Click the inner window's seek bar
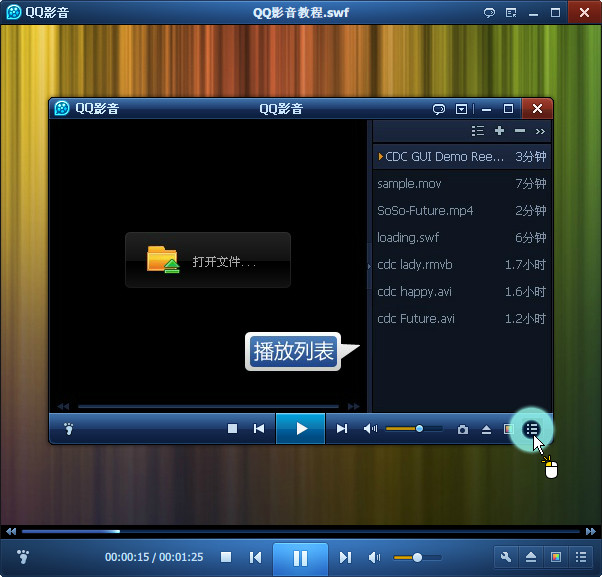 (208, 406)
